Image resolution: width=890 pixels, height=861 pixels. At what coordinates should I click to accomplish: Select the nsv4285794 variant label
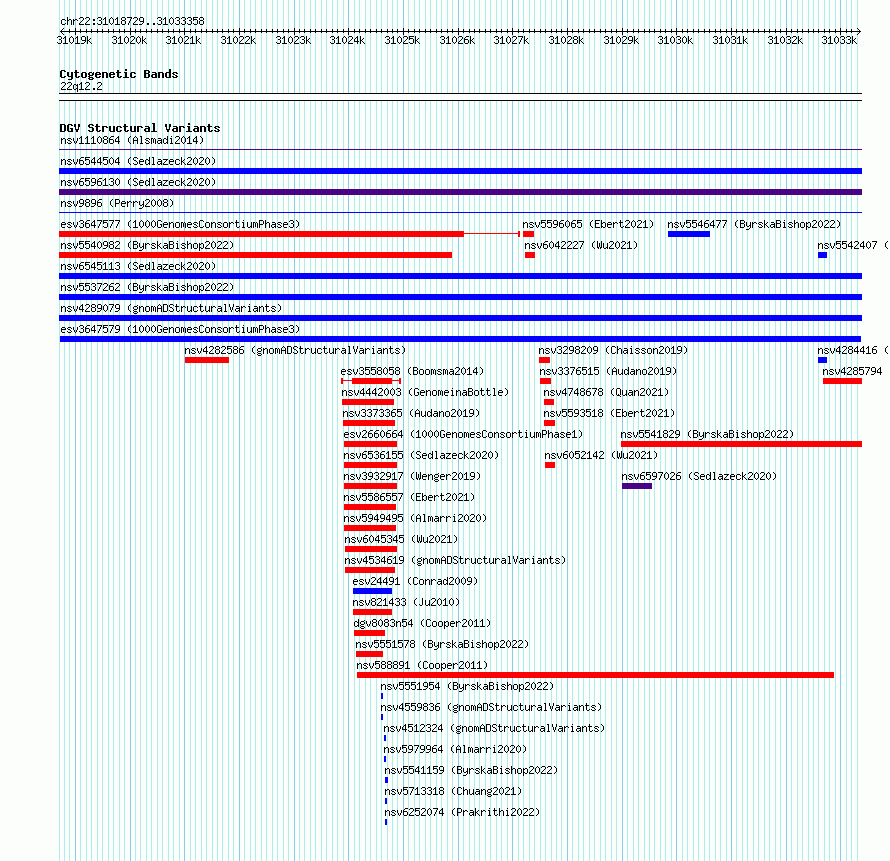[853, 371]
